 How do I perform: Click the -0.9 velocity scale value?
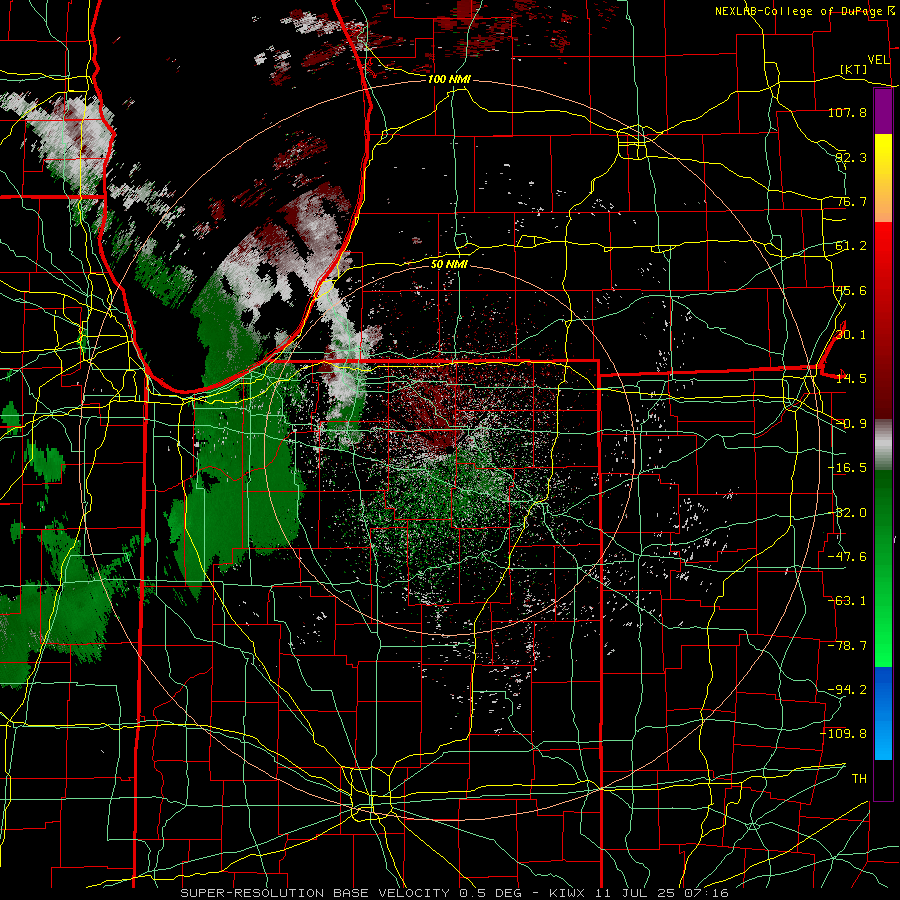851,424
